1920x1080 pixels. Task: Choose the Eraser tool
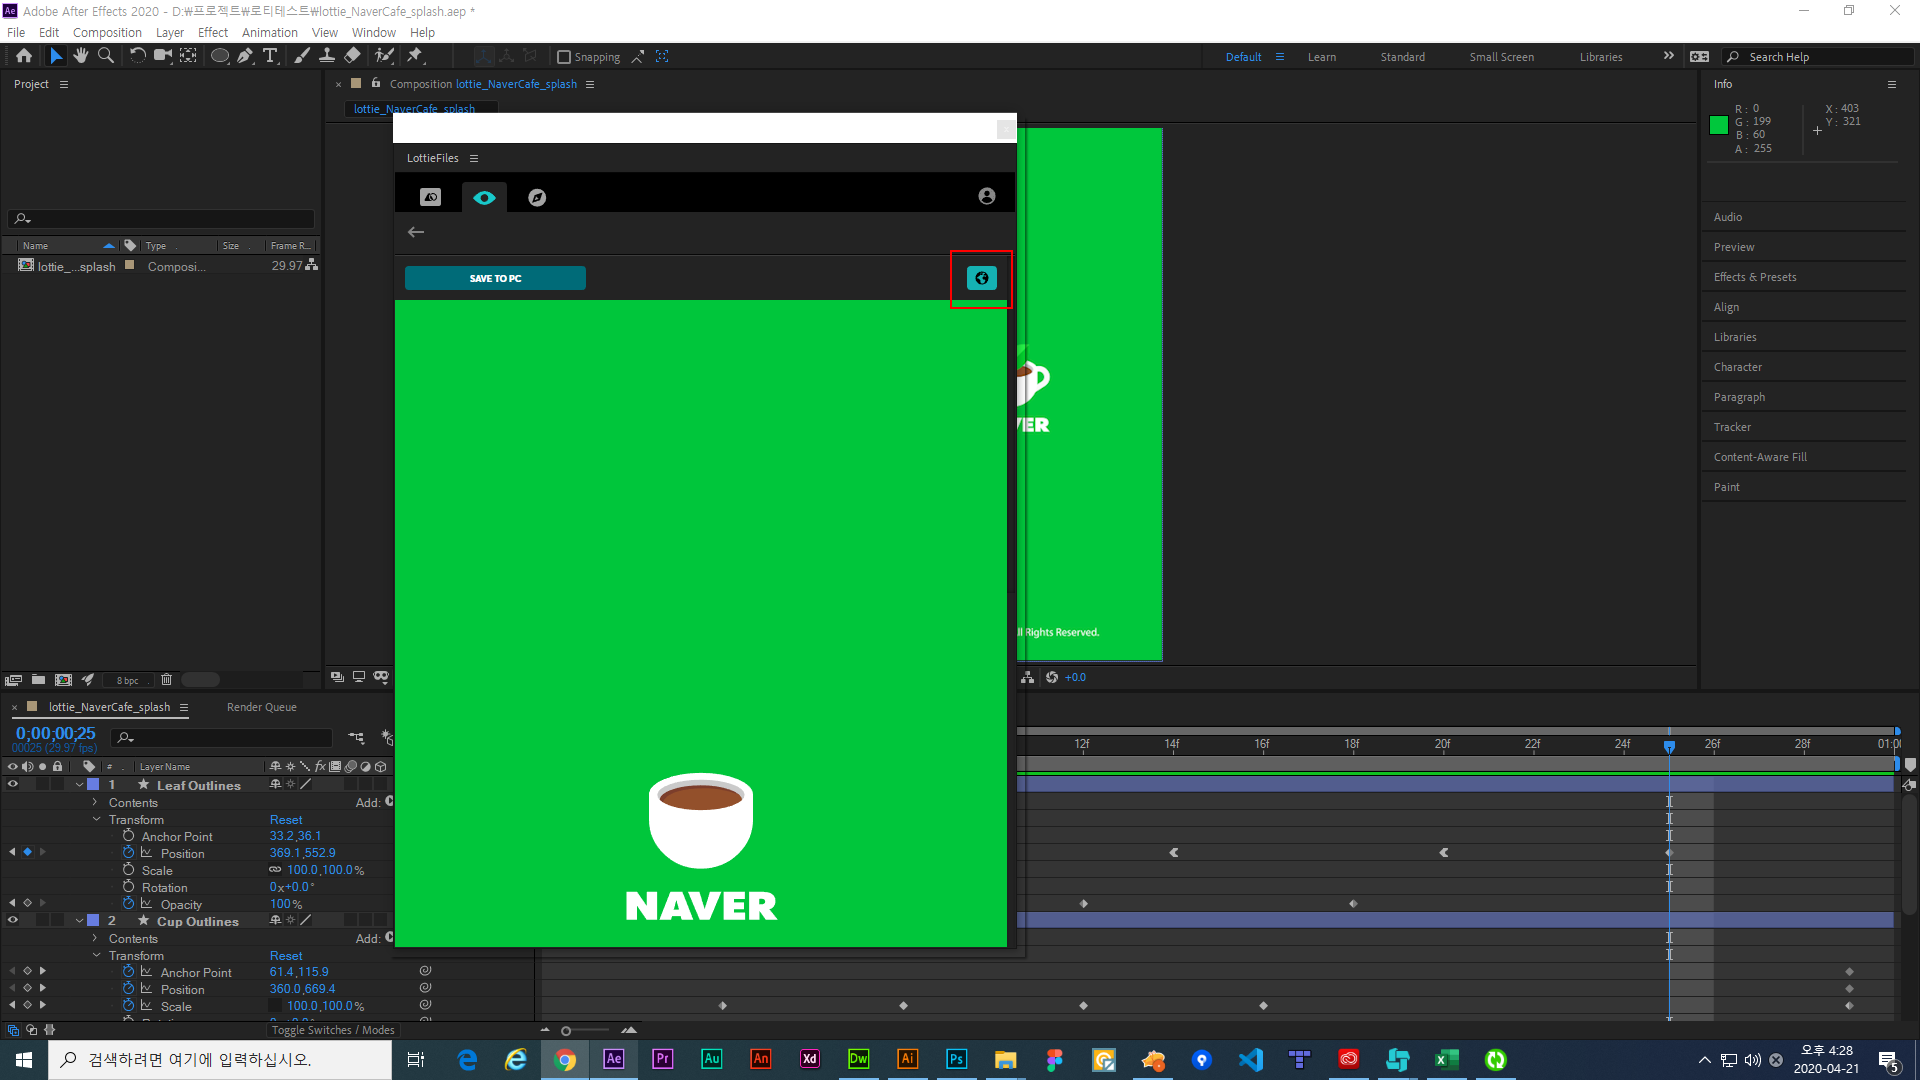352,56
